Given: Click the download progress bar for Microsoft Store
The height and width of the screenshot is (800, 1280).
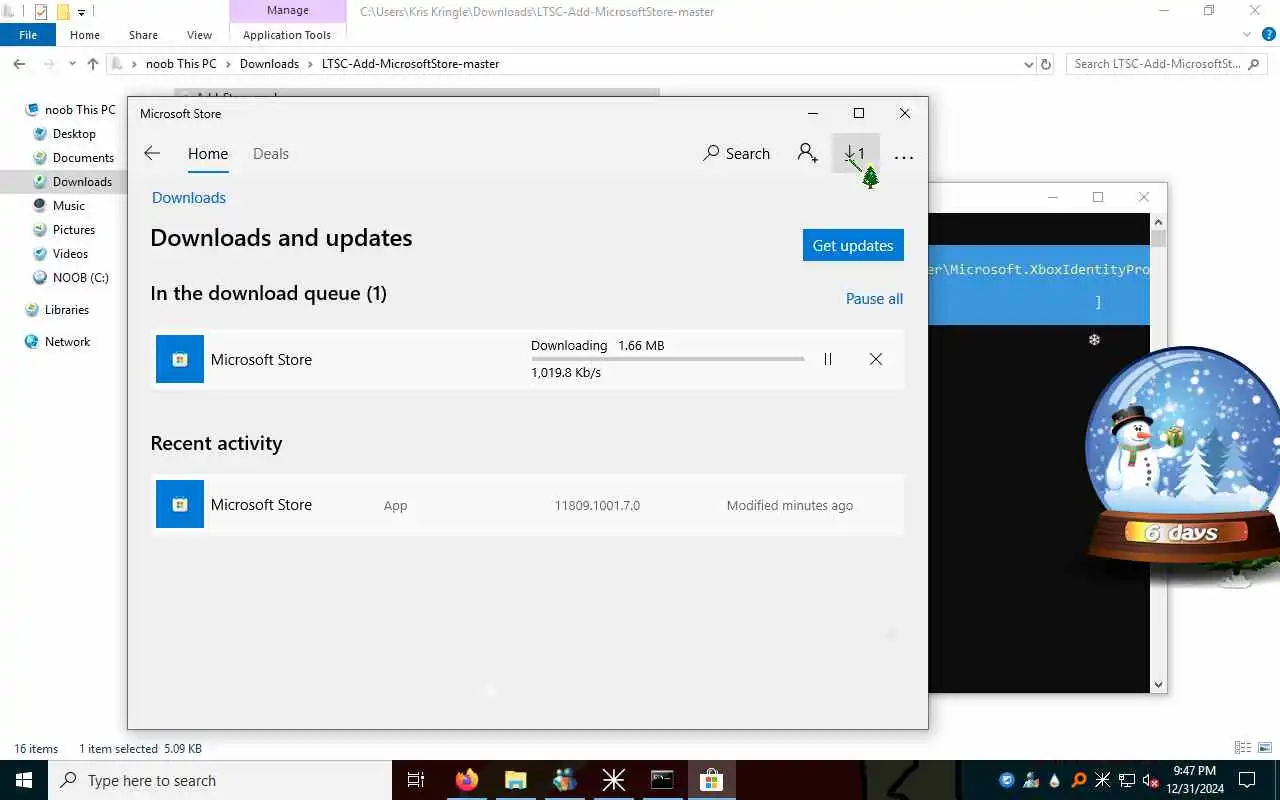Looking at the screenshot, I should click(x=667, y=359).
